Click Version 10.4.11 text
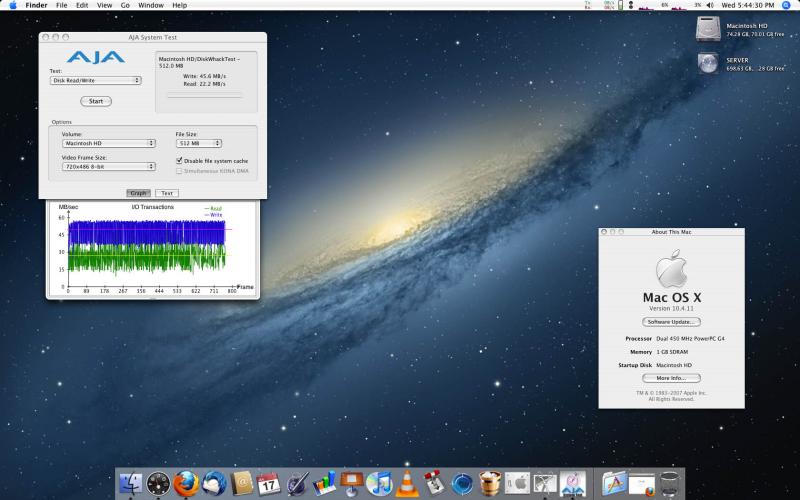This screenshot has height=500, width=800. click(x=671, y=309)
